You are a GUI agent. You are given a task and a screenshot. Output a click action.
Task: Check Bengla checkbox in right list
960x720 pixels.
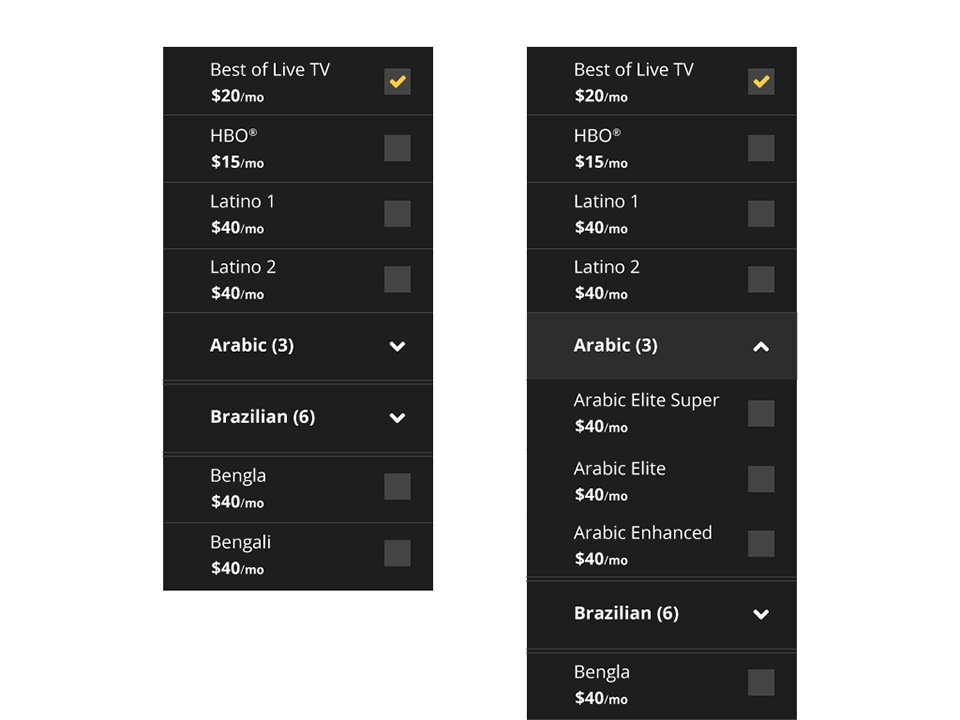[x=761, y=683]
